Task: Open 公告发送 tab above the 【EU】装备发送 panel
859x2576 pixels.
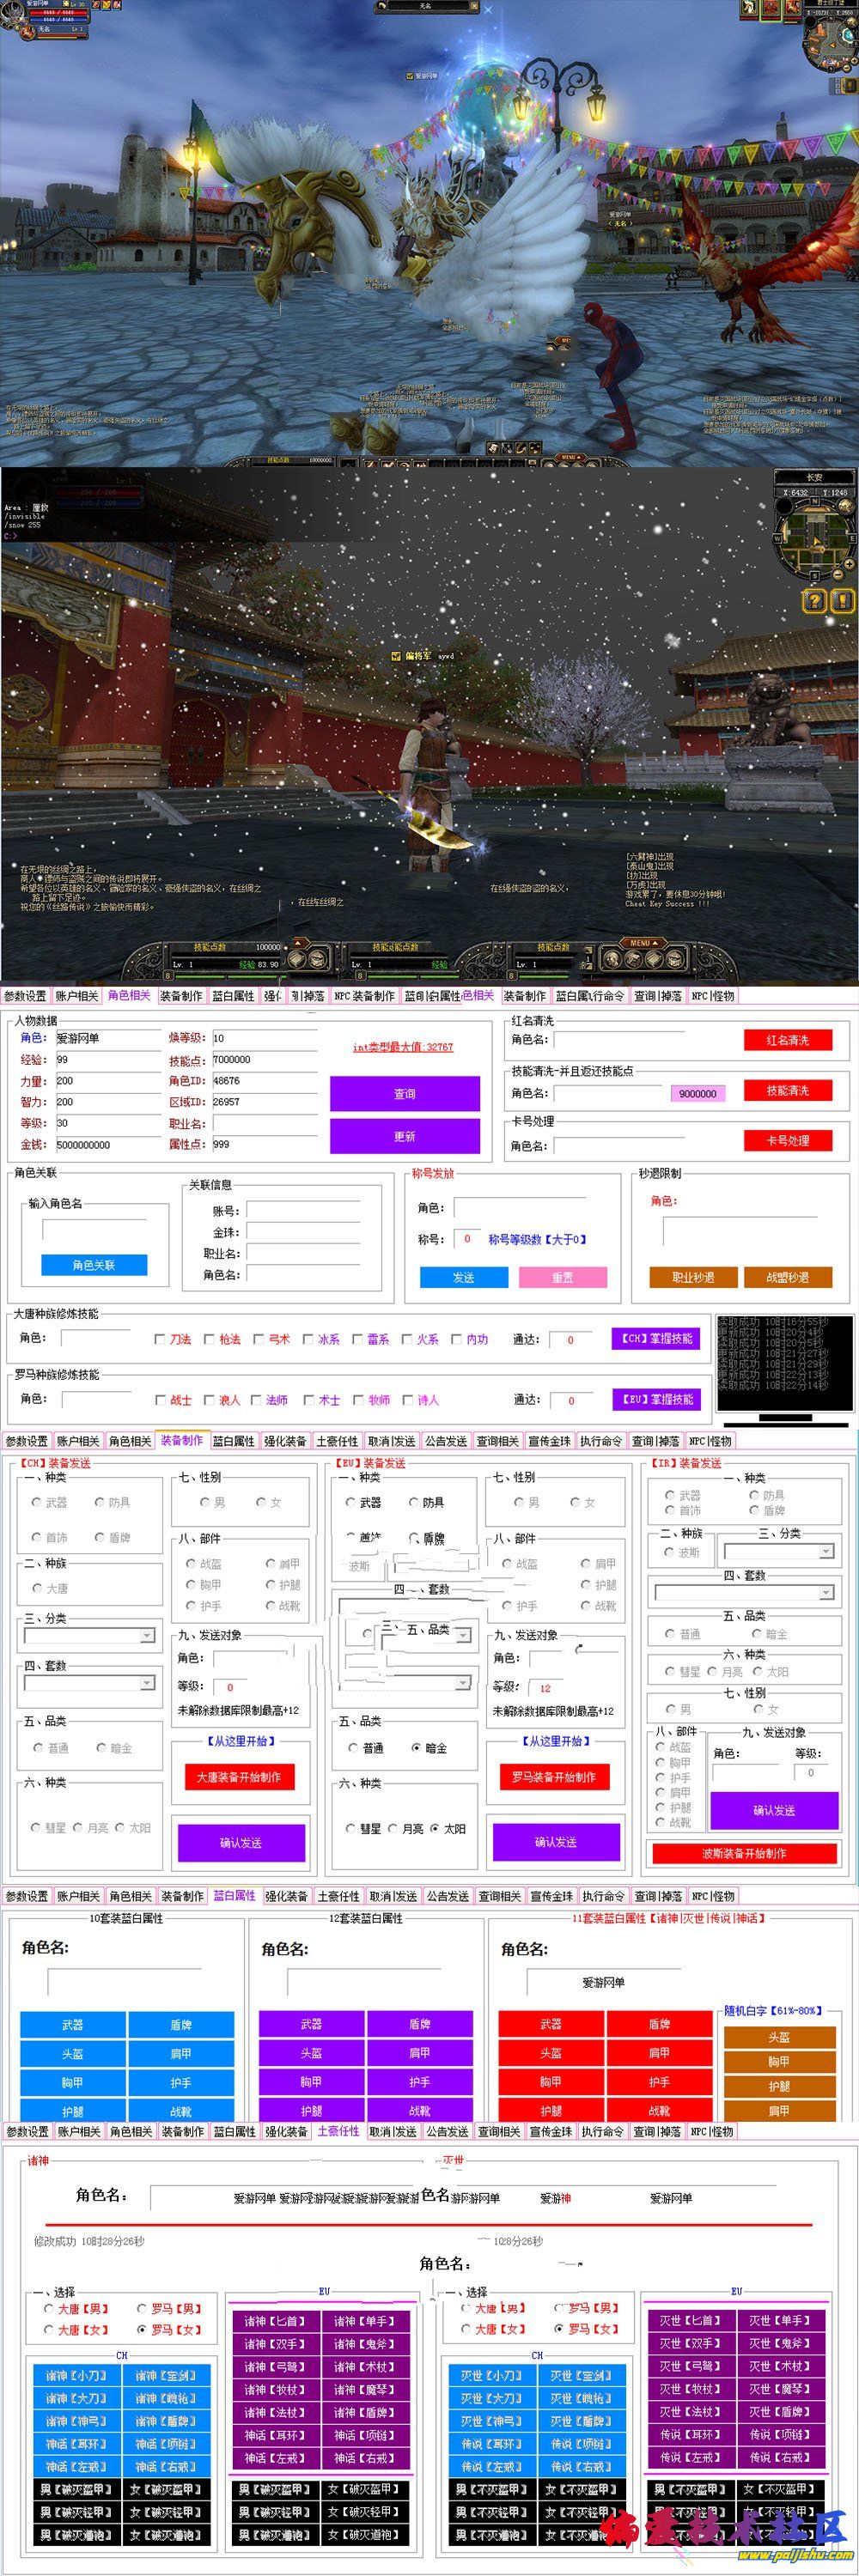Action: (446, 1441)
